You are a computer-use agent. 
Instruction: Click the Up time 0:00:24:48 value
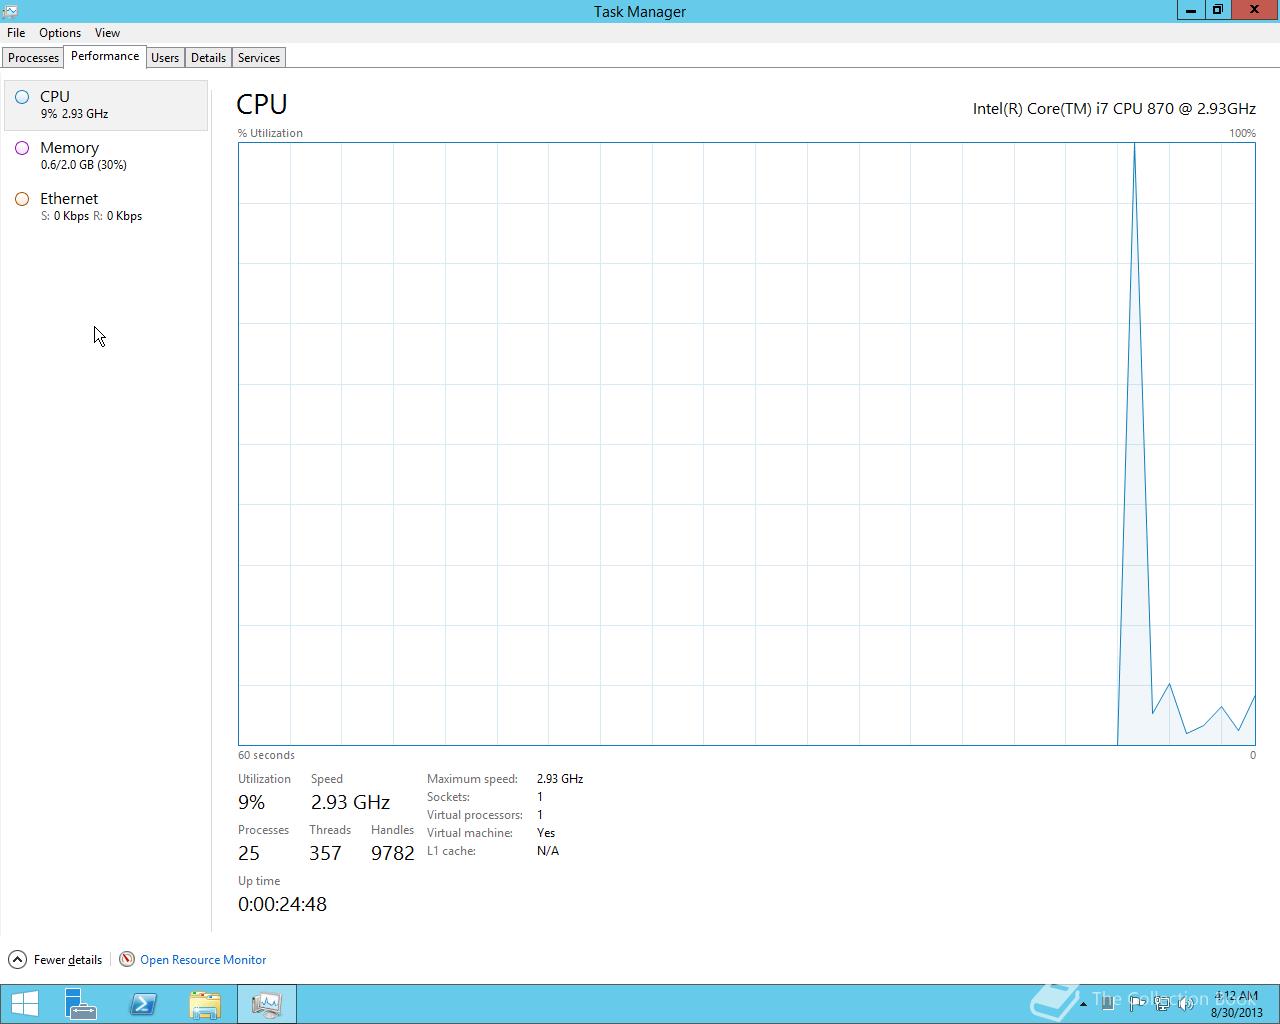coord(282,904)
